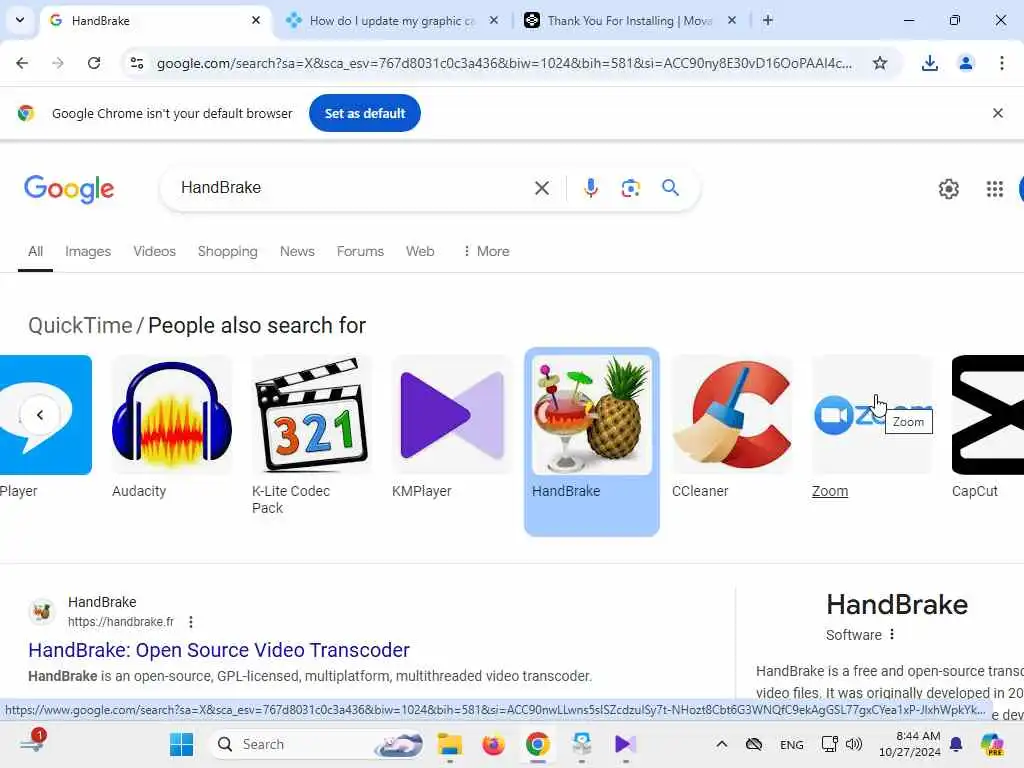Go back to the previous page
This screenshot has height=768, width=1024.
coord(22,63)
